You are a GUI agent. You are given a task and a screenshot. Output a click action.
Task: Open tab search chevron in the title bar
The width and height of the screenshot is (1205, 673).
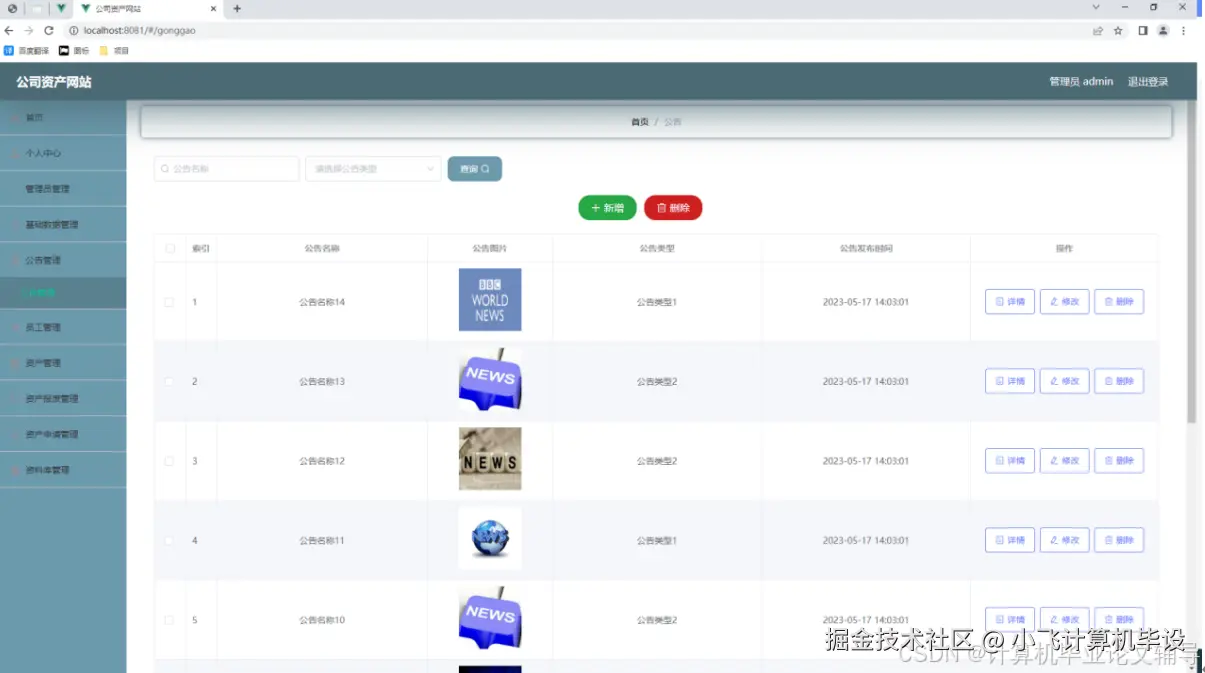[1096, 8]
